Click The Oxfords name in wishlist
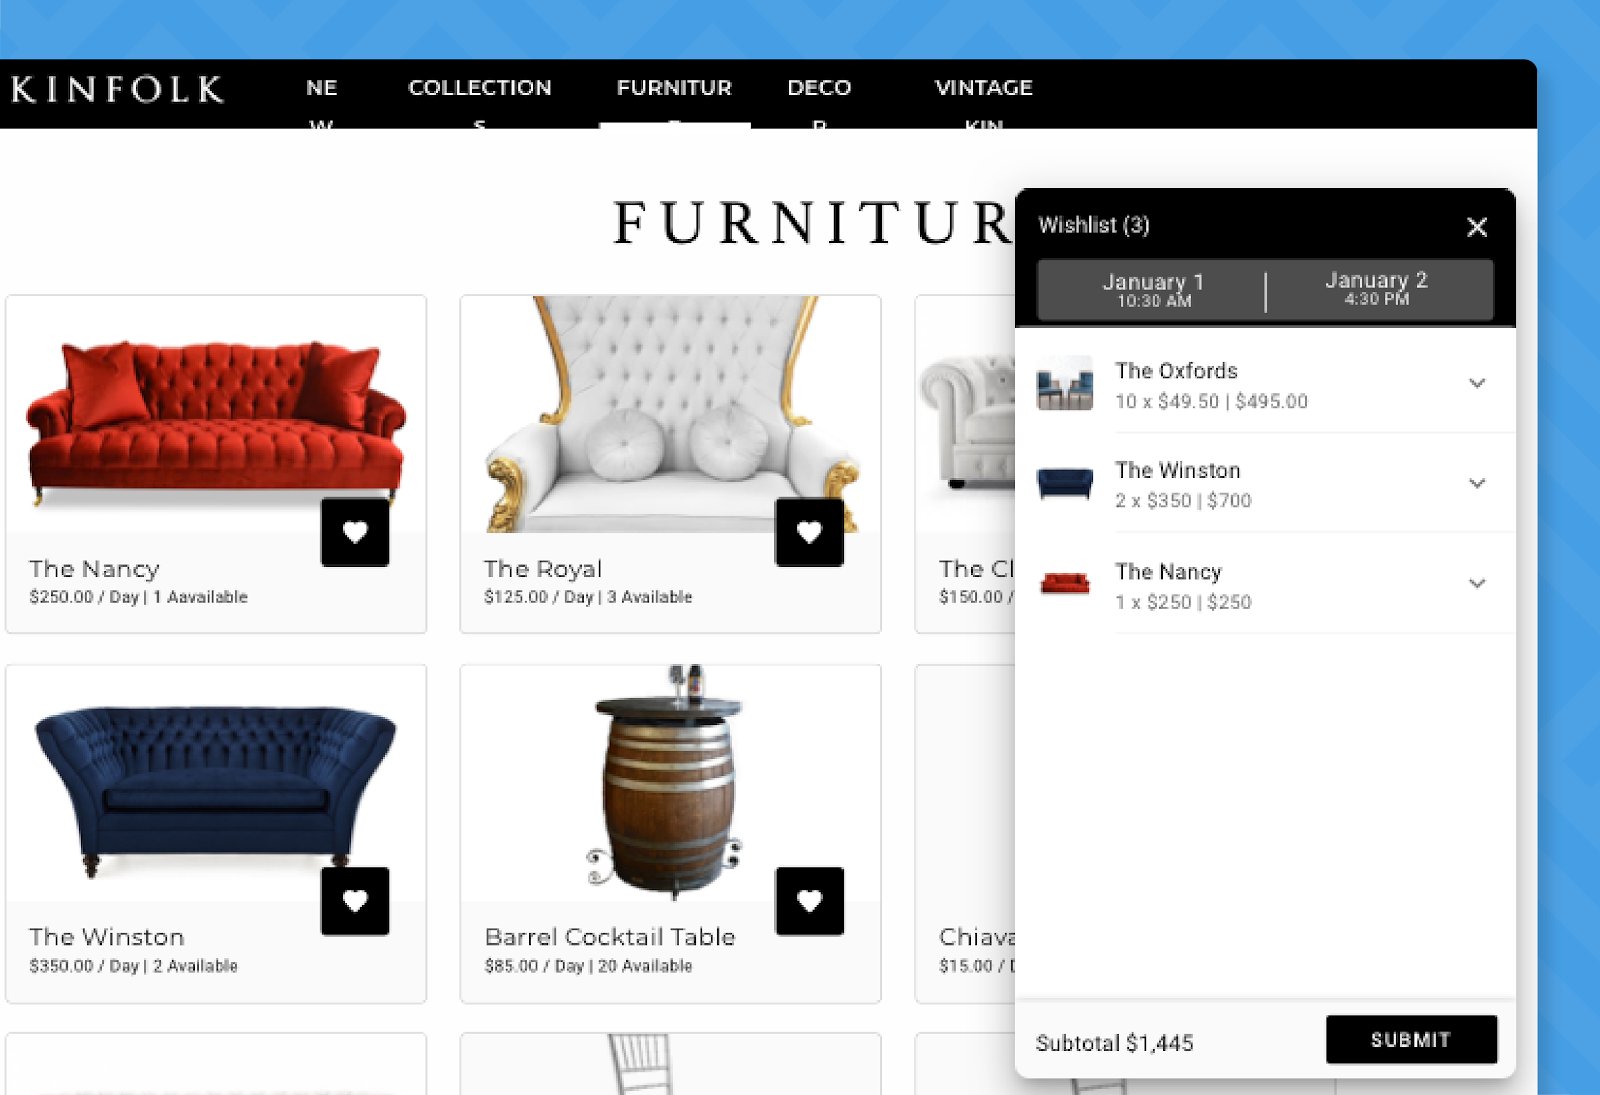This screenshot has width=1600, height=1095. 1177,371
